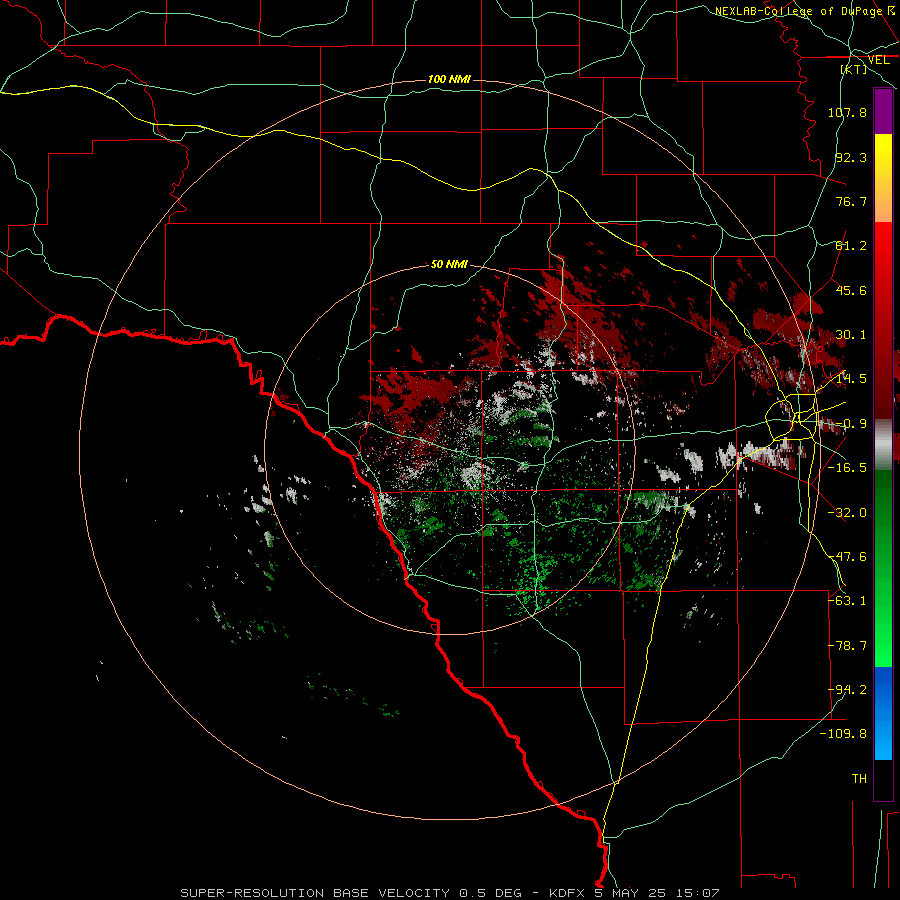
Task: Click the -94.2 scale value
Action: [x=847, y=690]
